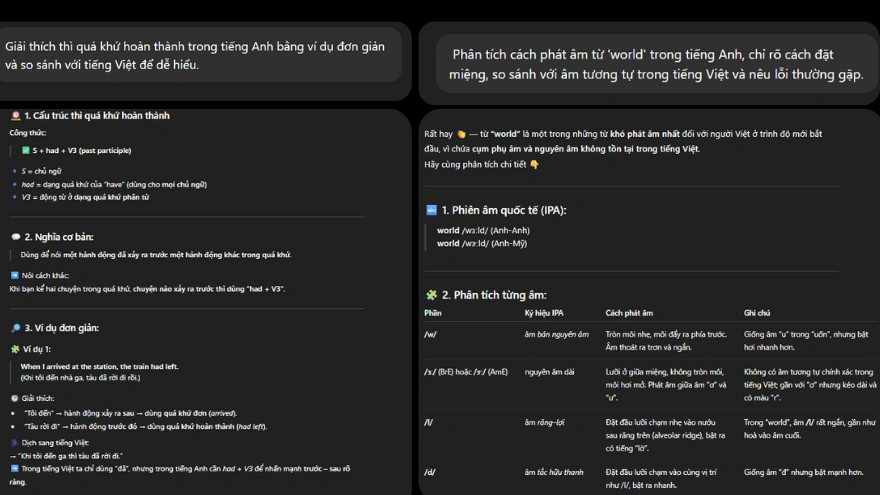
Task: Click the green check mark before the formula
Action: click(x=26, y=151)
